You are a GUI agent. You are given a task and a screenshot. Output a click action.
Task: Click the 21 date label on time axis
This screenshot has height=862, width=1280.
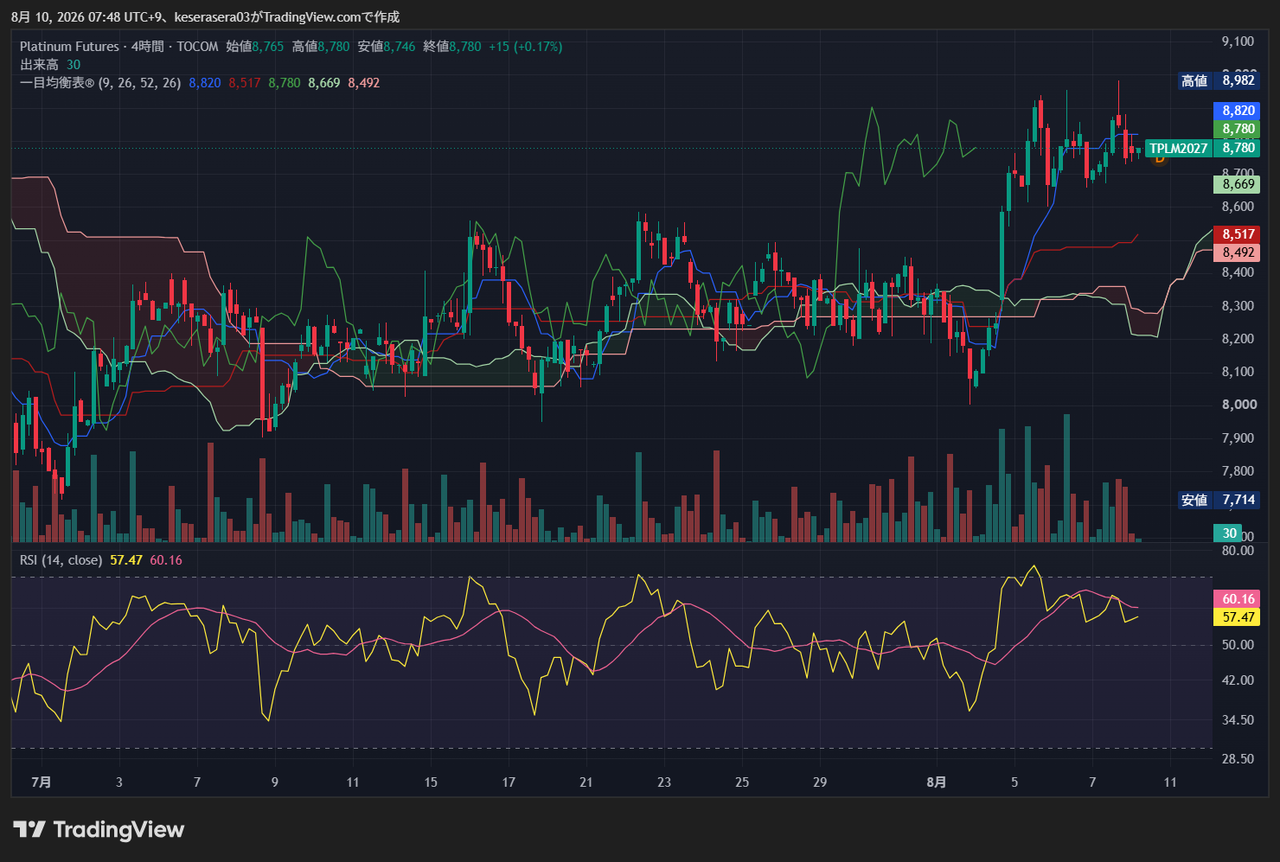tap(586, 782)
